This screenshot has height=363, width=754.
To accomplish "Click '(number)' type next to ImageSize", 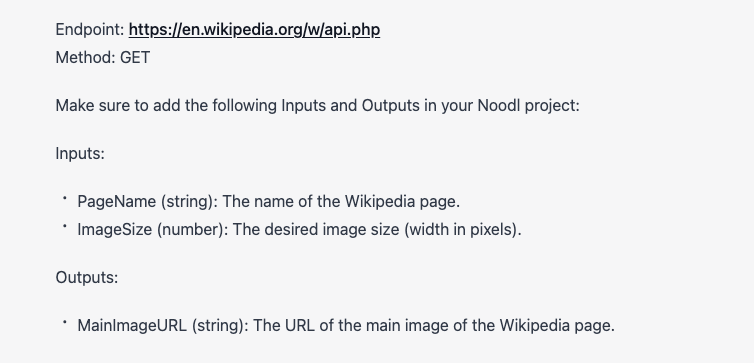I will (192, 229).
